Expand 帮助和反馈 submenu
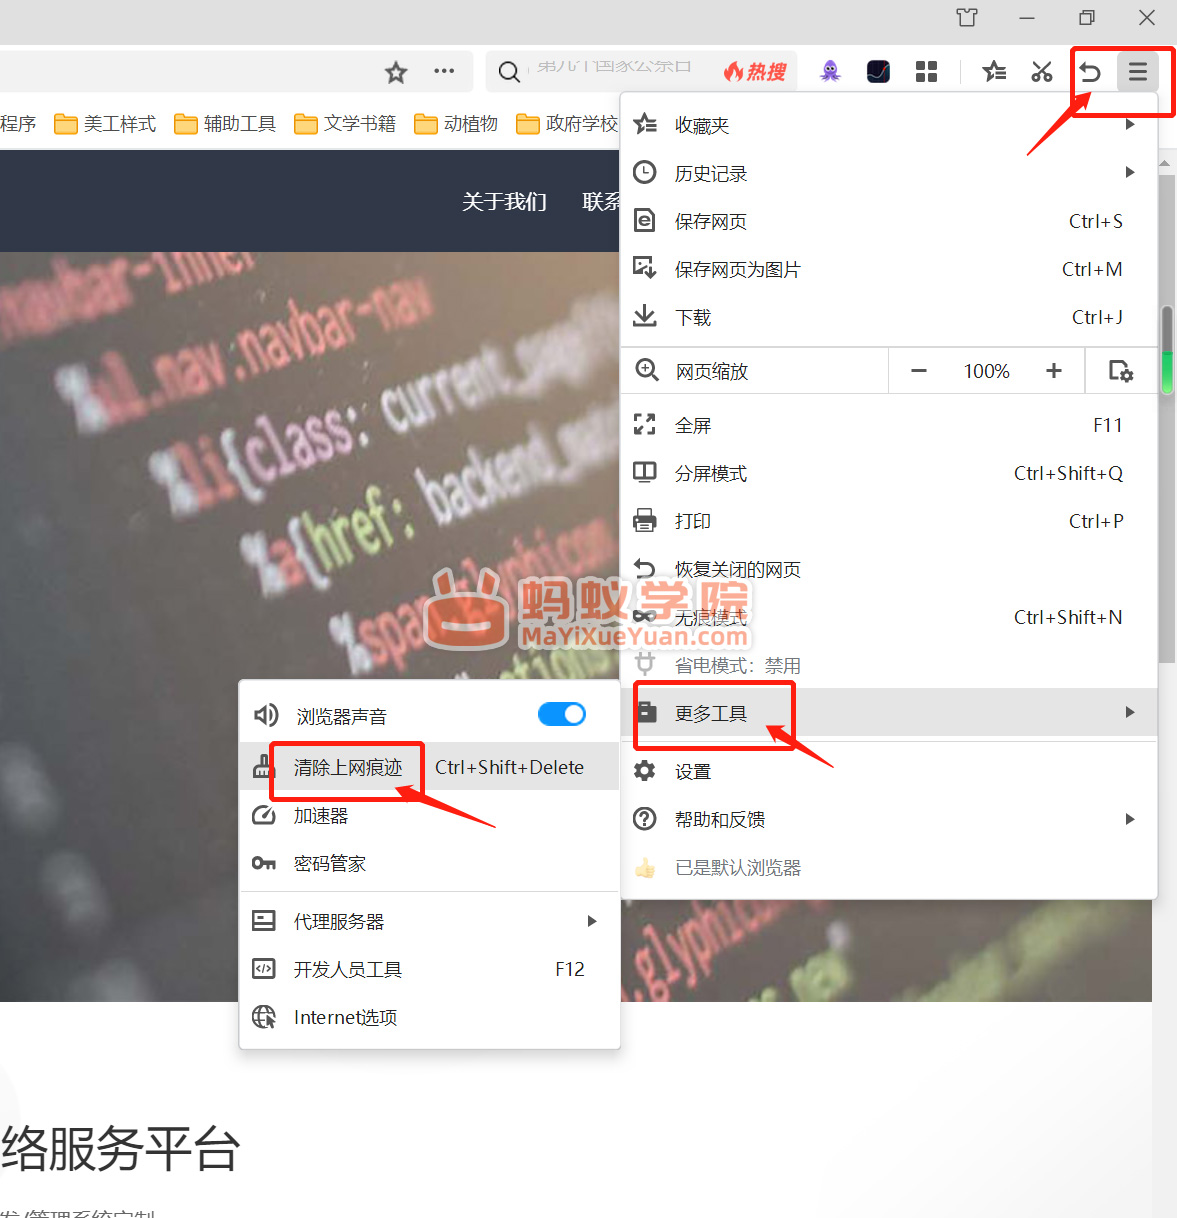This screenshot has height=1218, width=1177. pos(889,819)
